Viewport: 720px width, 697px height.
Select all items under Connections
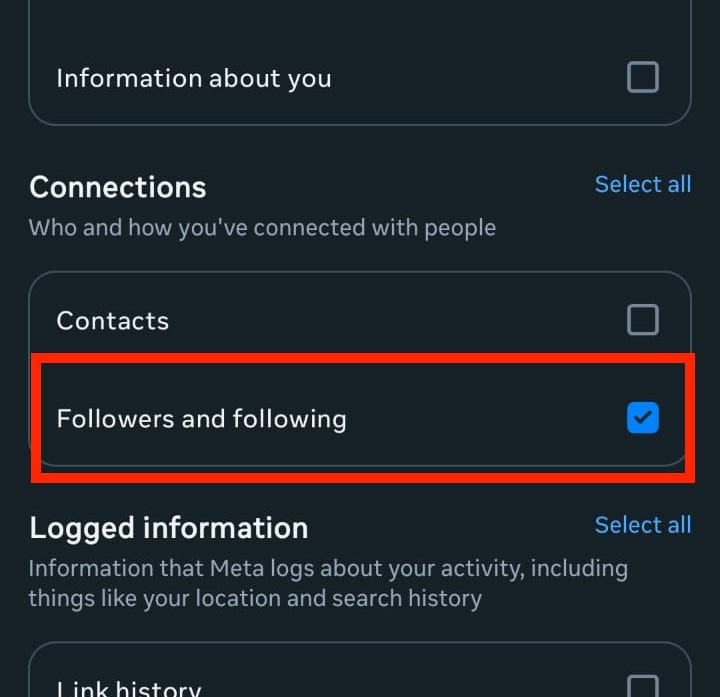[642, 184]
